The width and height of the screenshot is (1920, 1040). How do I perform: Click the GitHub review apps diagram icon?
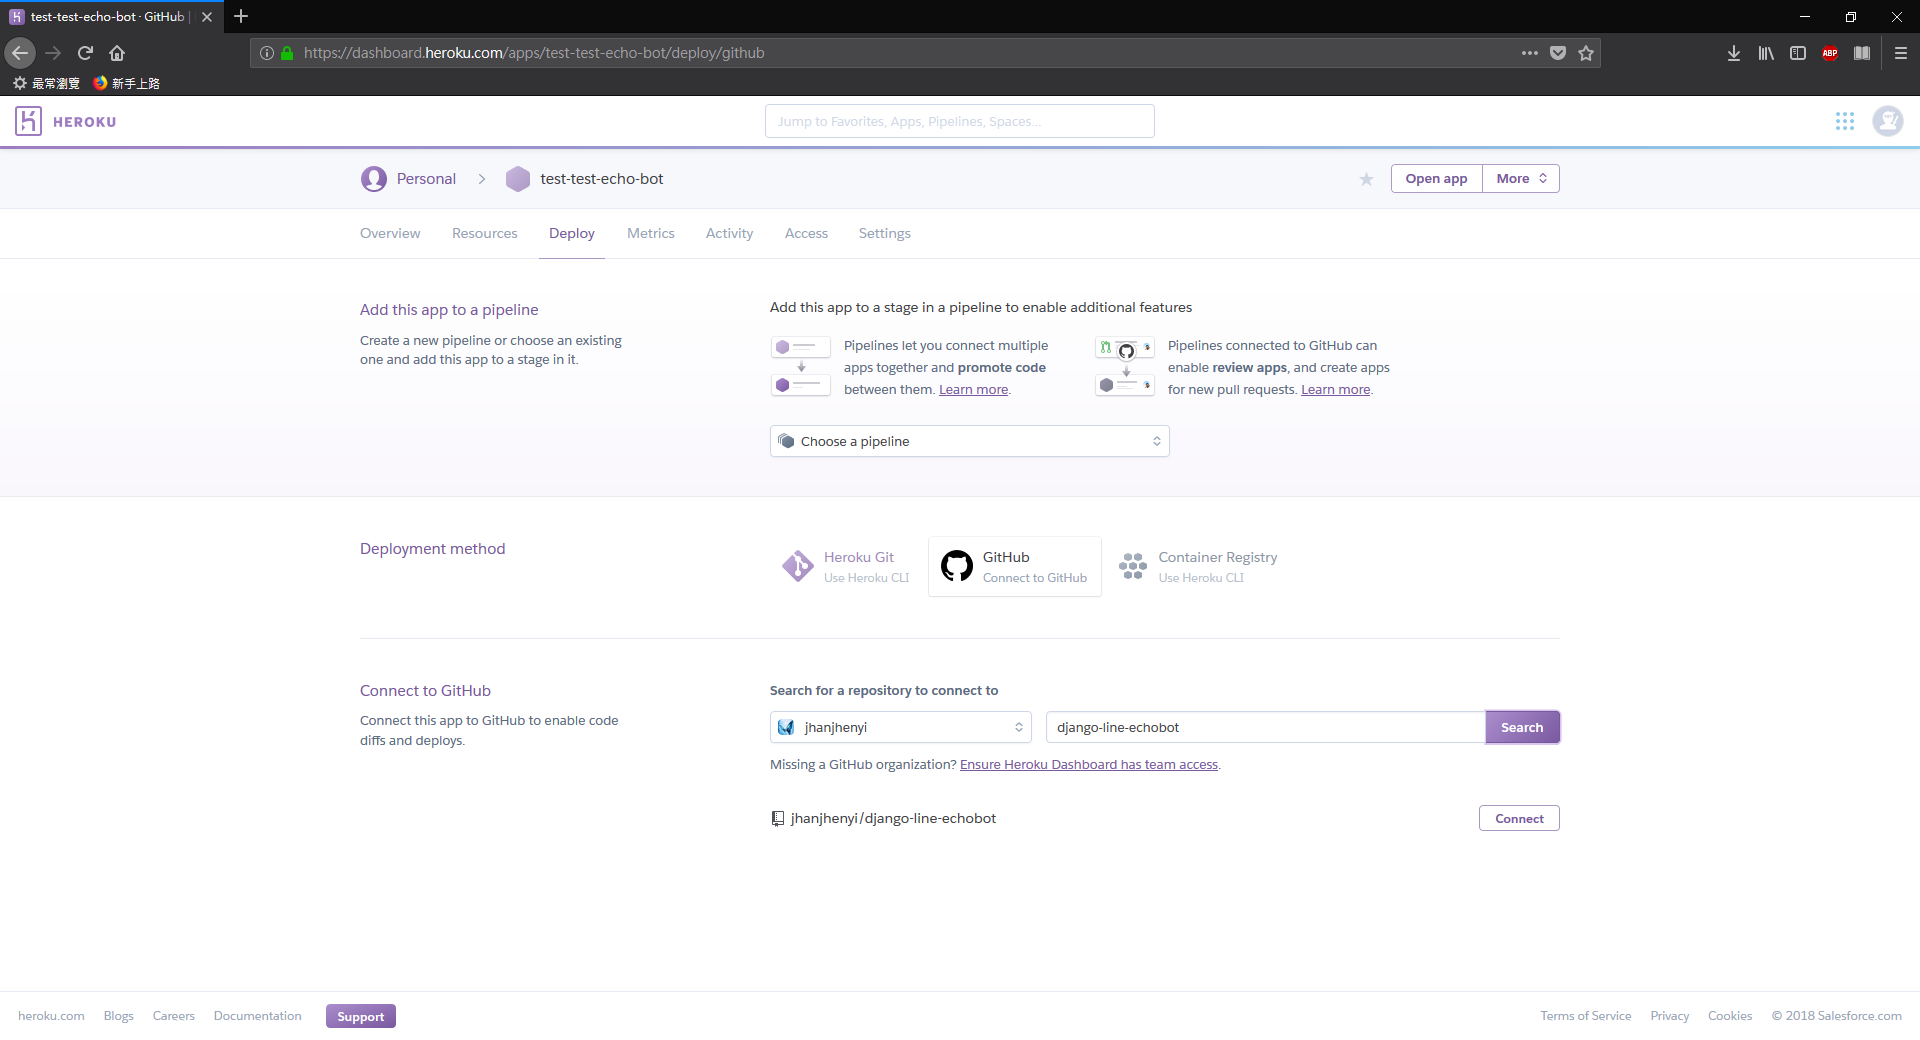(x=1125, y=367)
